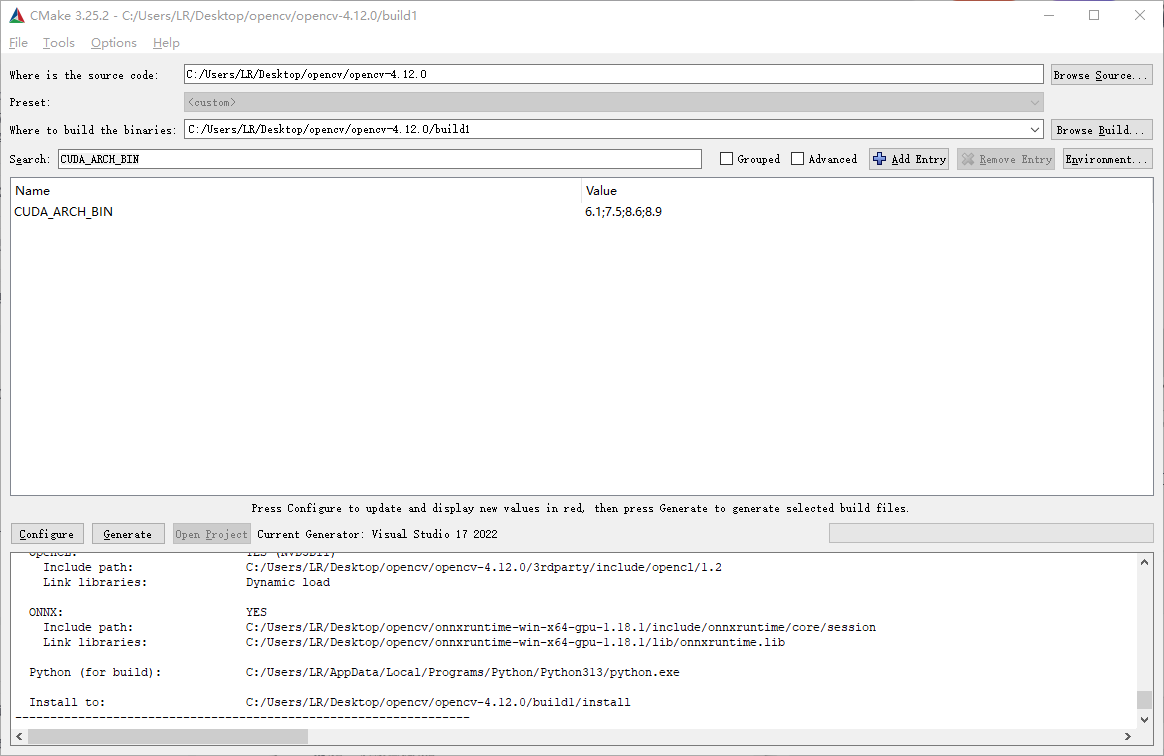Viewport: 1164px width, 756px height.
Task: Click the opencl/1.2 include path line
Action: (x=483, y=567)
